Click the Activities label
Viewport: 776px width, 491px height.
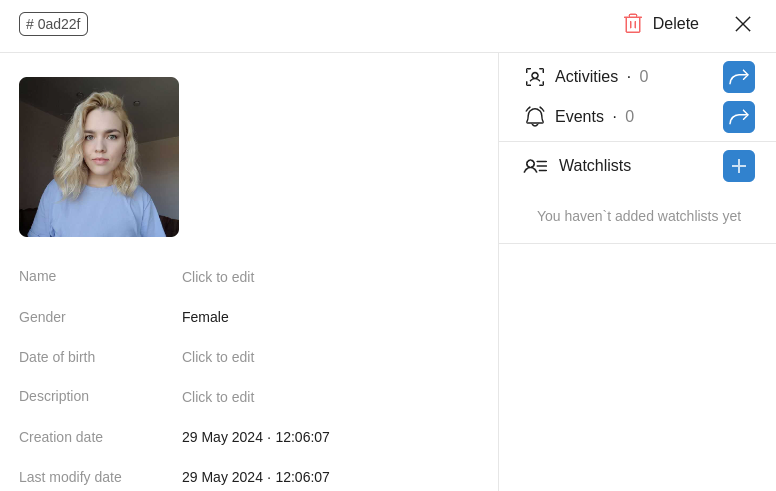tap(586, 77)
